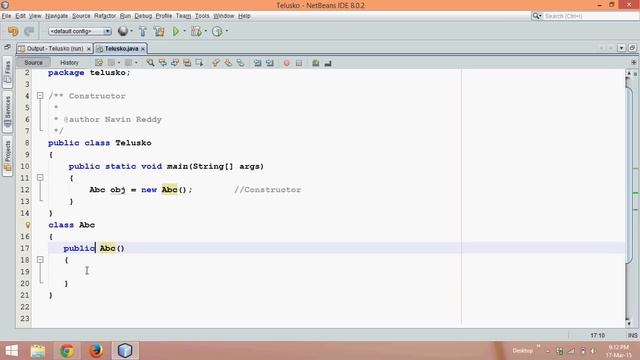The height and width of the screenshot is (360, 640).
Task: Open File Explorer from taskbar
Action: click(38, 351)
